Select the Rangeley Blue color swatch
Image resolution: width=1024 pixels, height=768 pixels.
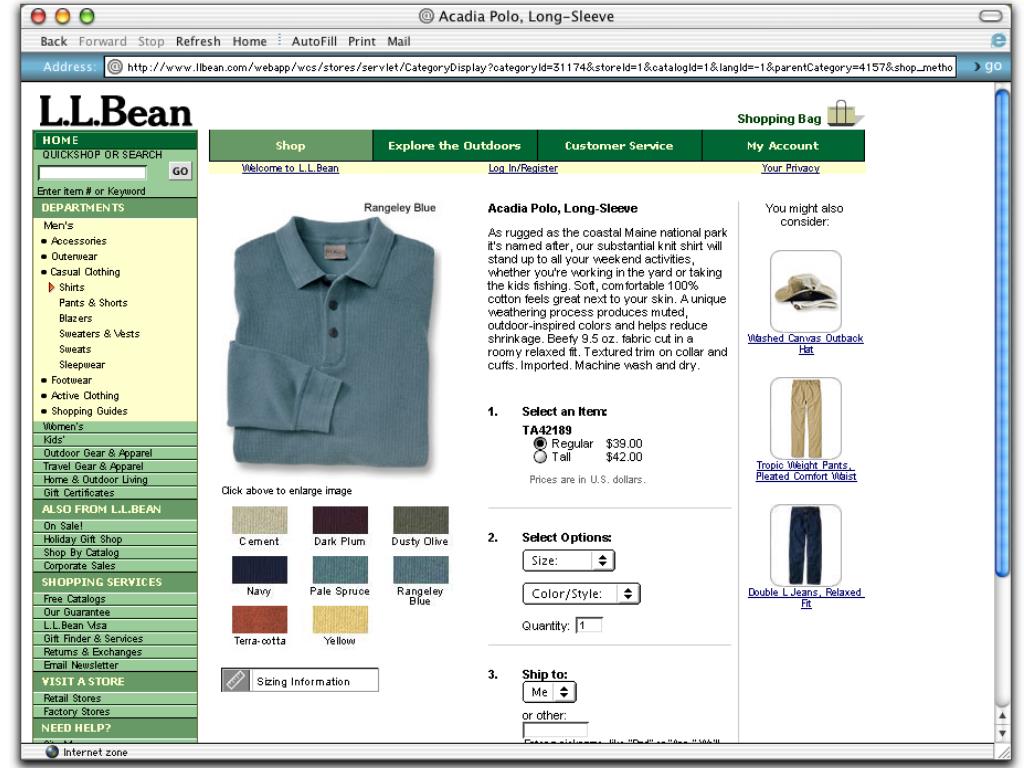[421, 569]
